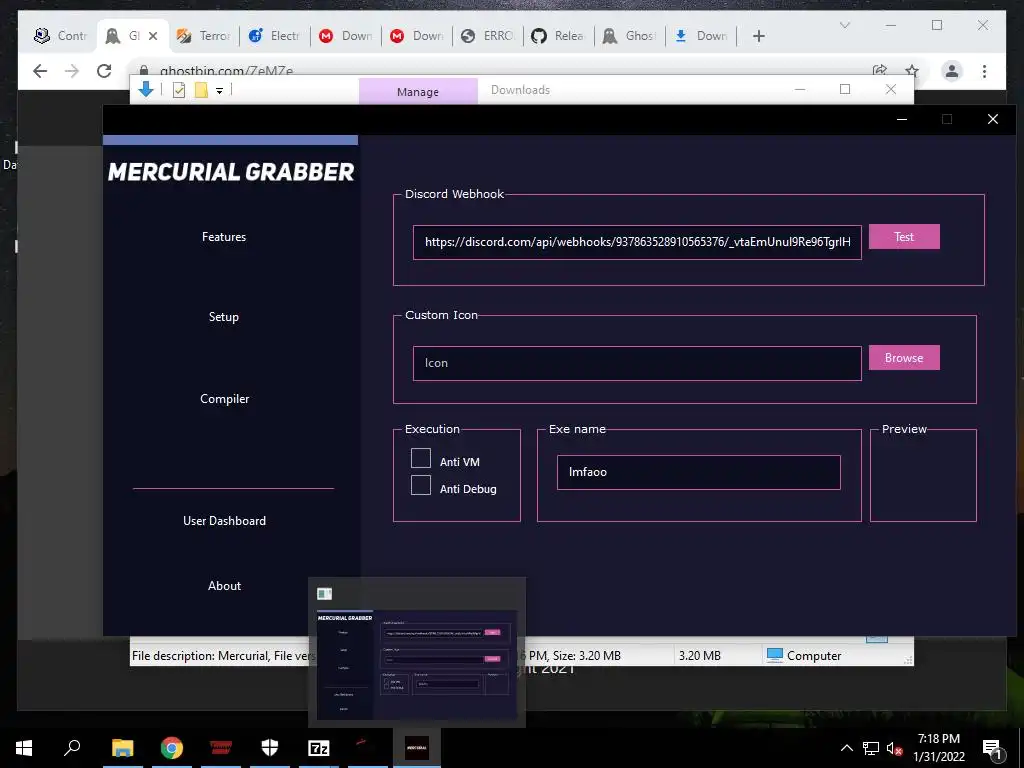Click the Discord Webhook URL field
This screenshot has width=1024, height=768.
637,242
